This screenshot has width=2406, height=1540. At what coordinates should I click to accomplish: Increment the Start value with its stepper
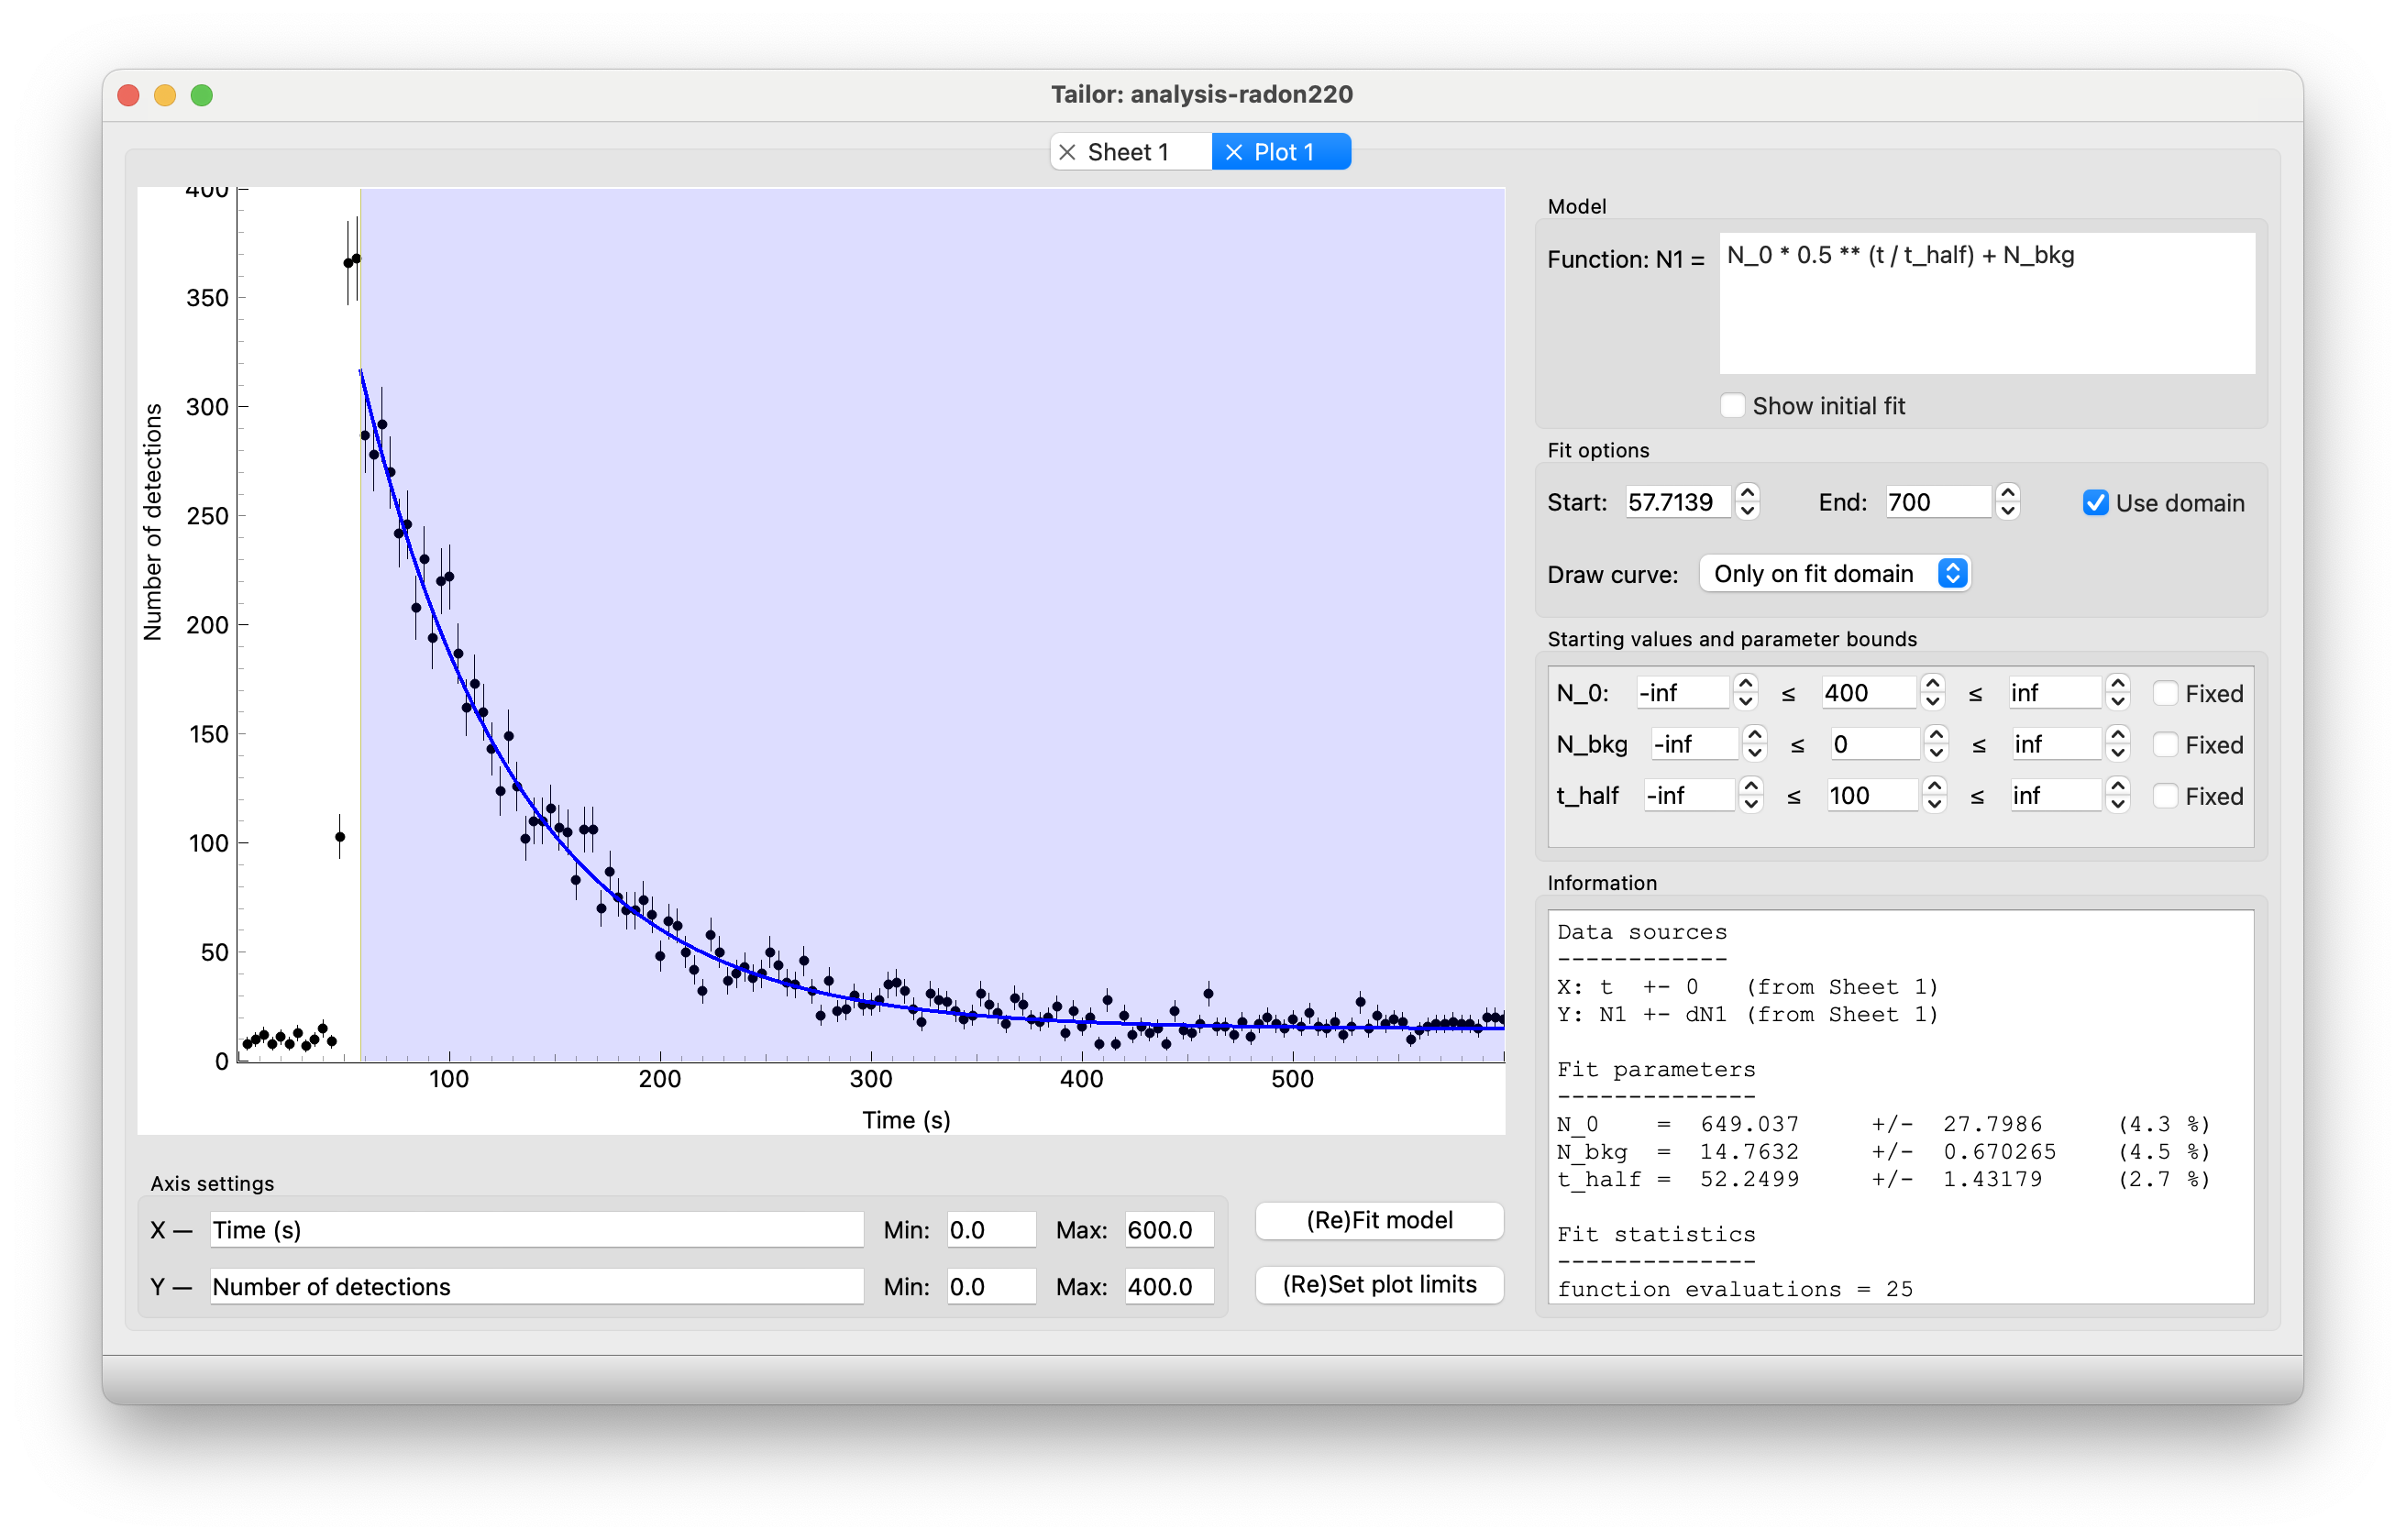point(1746,495)
